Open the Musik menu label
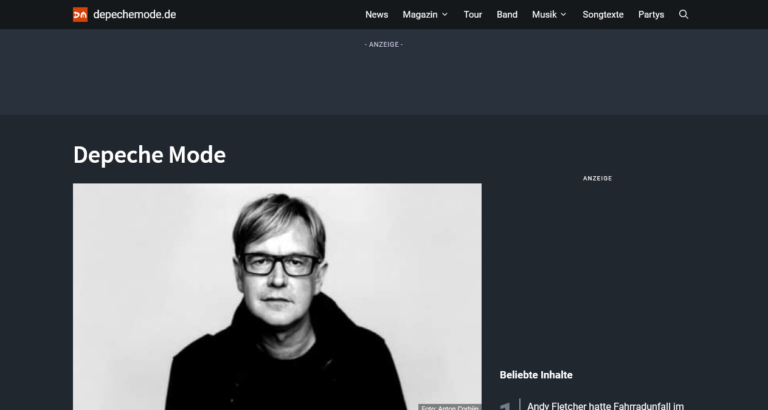Screen dimensions: 768x410 [544, 15]
